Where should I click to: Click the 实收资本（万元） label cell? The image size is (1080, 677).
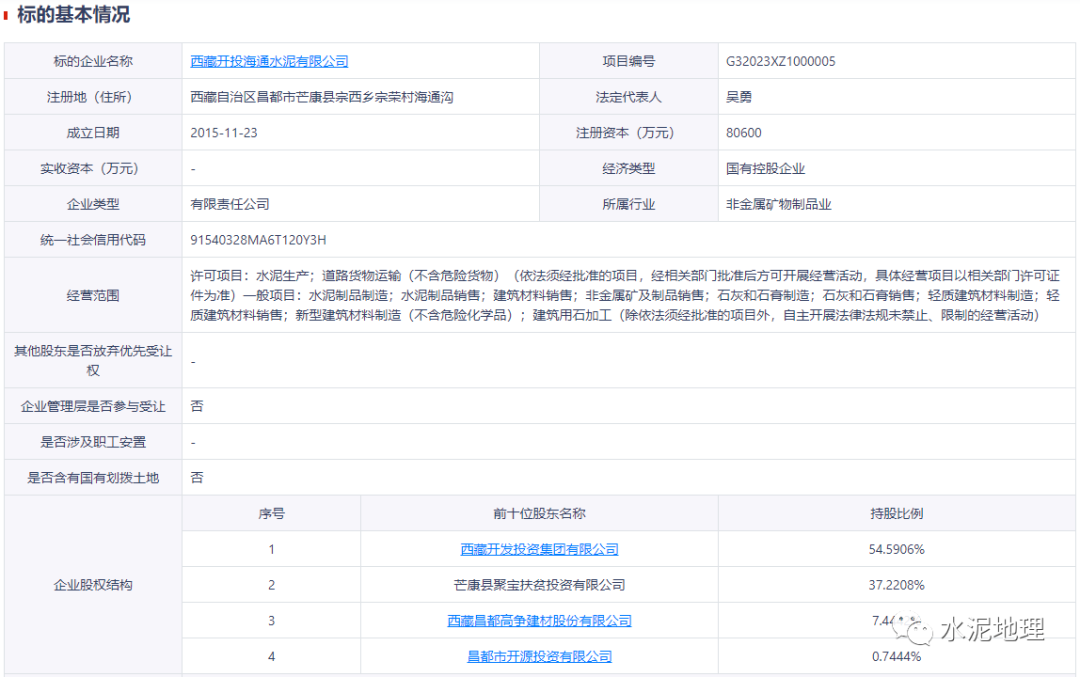(93, 169)
